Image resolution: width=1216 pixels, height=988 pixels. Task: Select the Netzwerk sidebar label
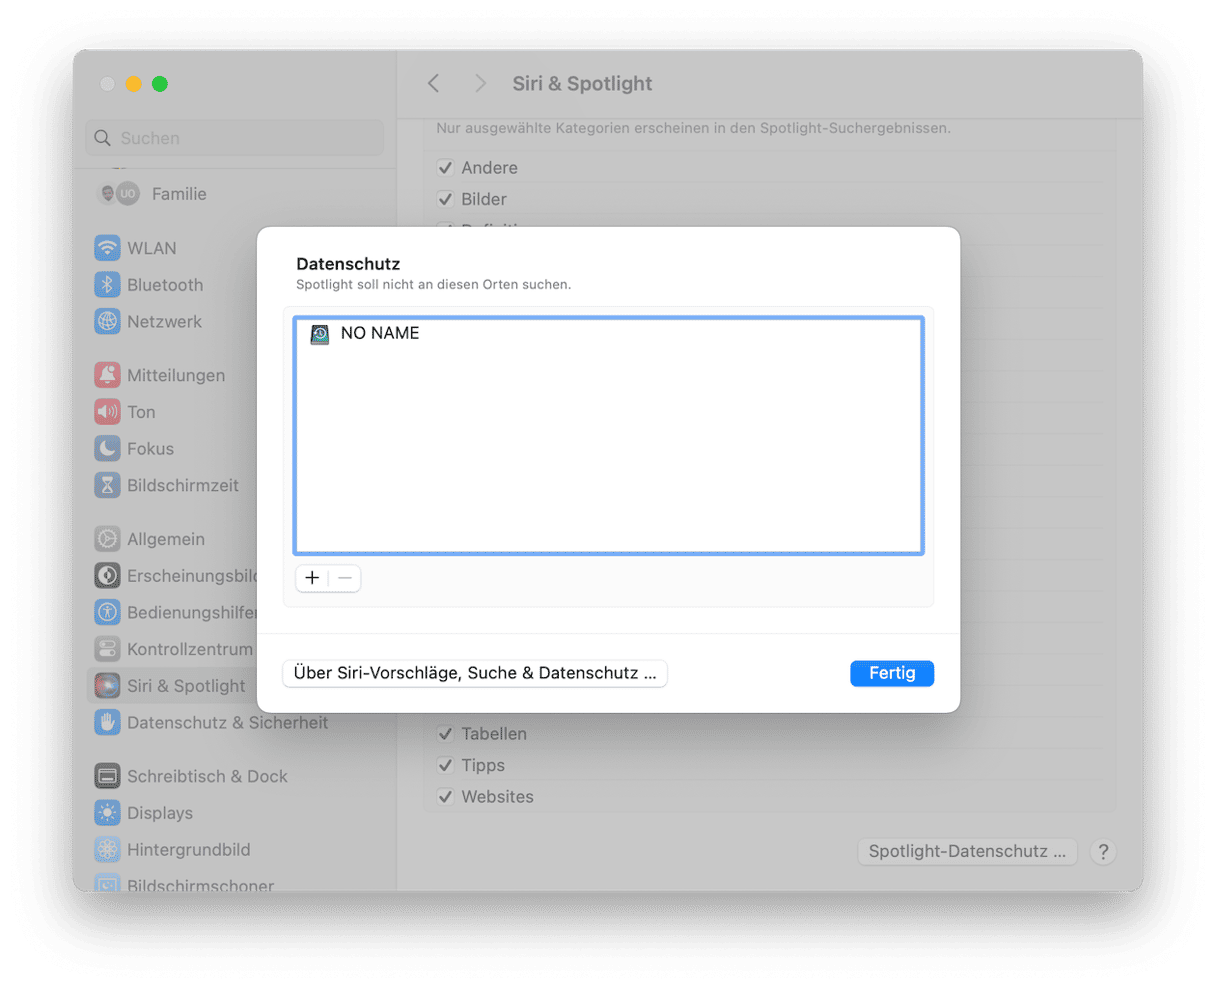164,322
